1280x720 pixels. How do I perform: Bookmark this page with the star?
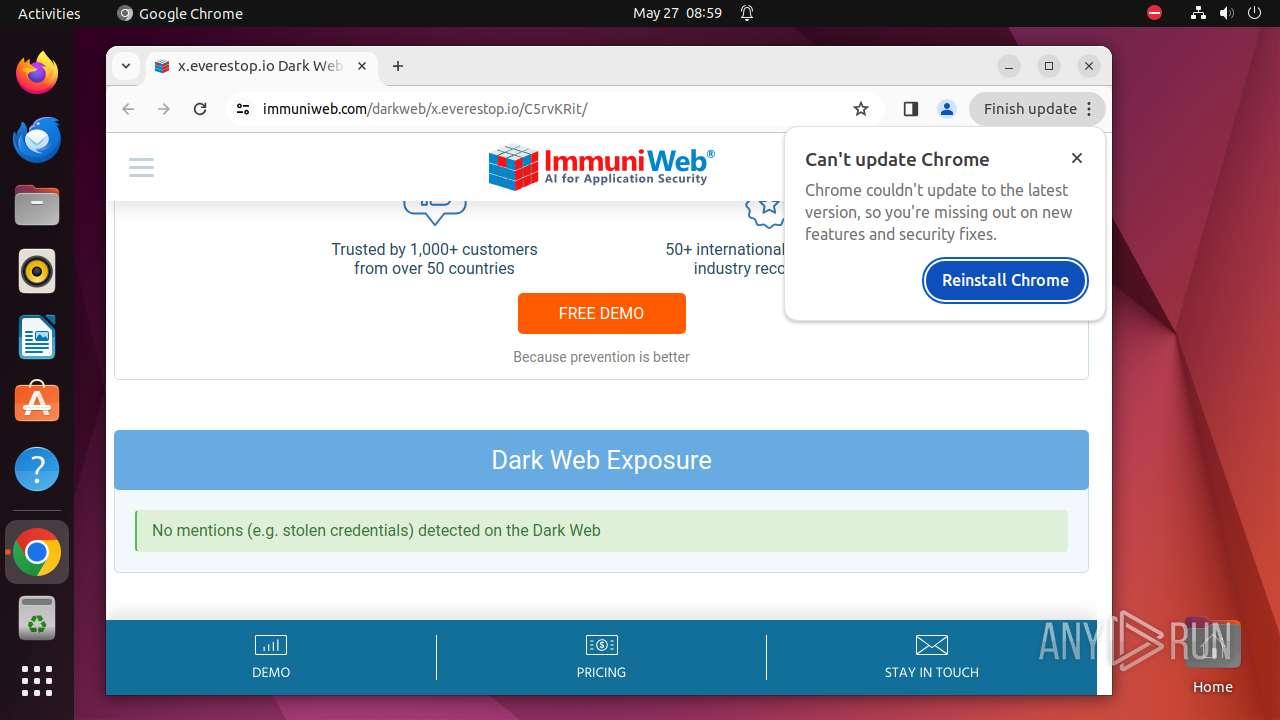[x=861, y=109]
